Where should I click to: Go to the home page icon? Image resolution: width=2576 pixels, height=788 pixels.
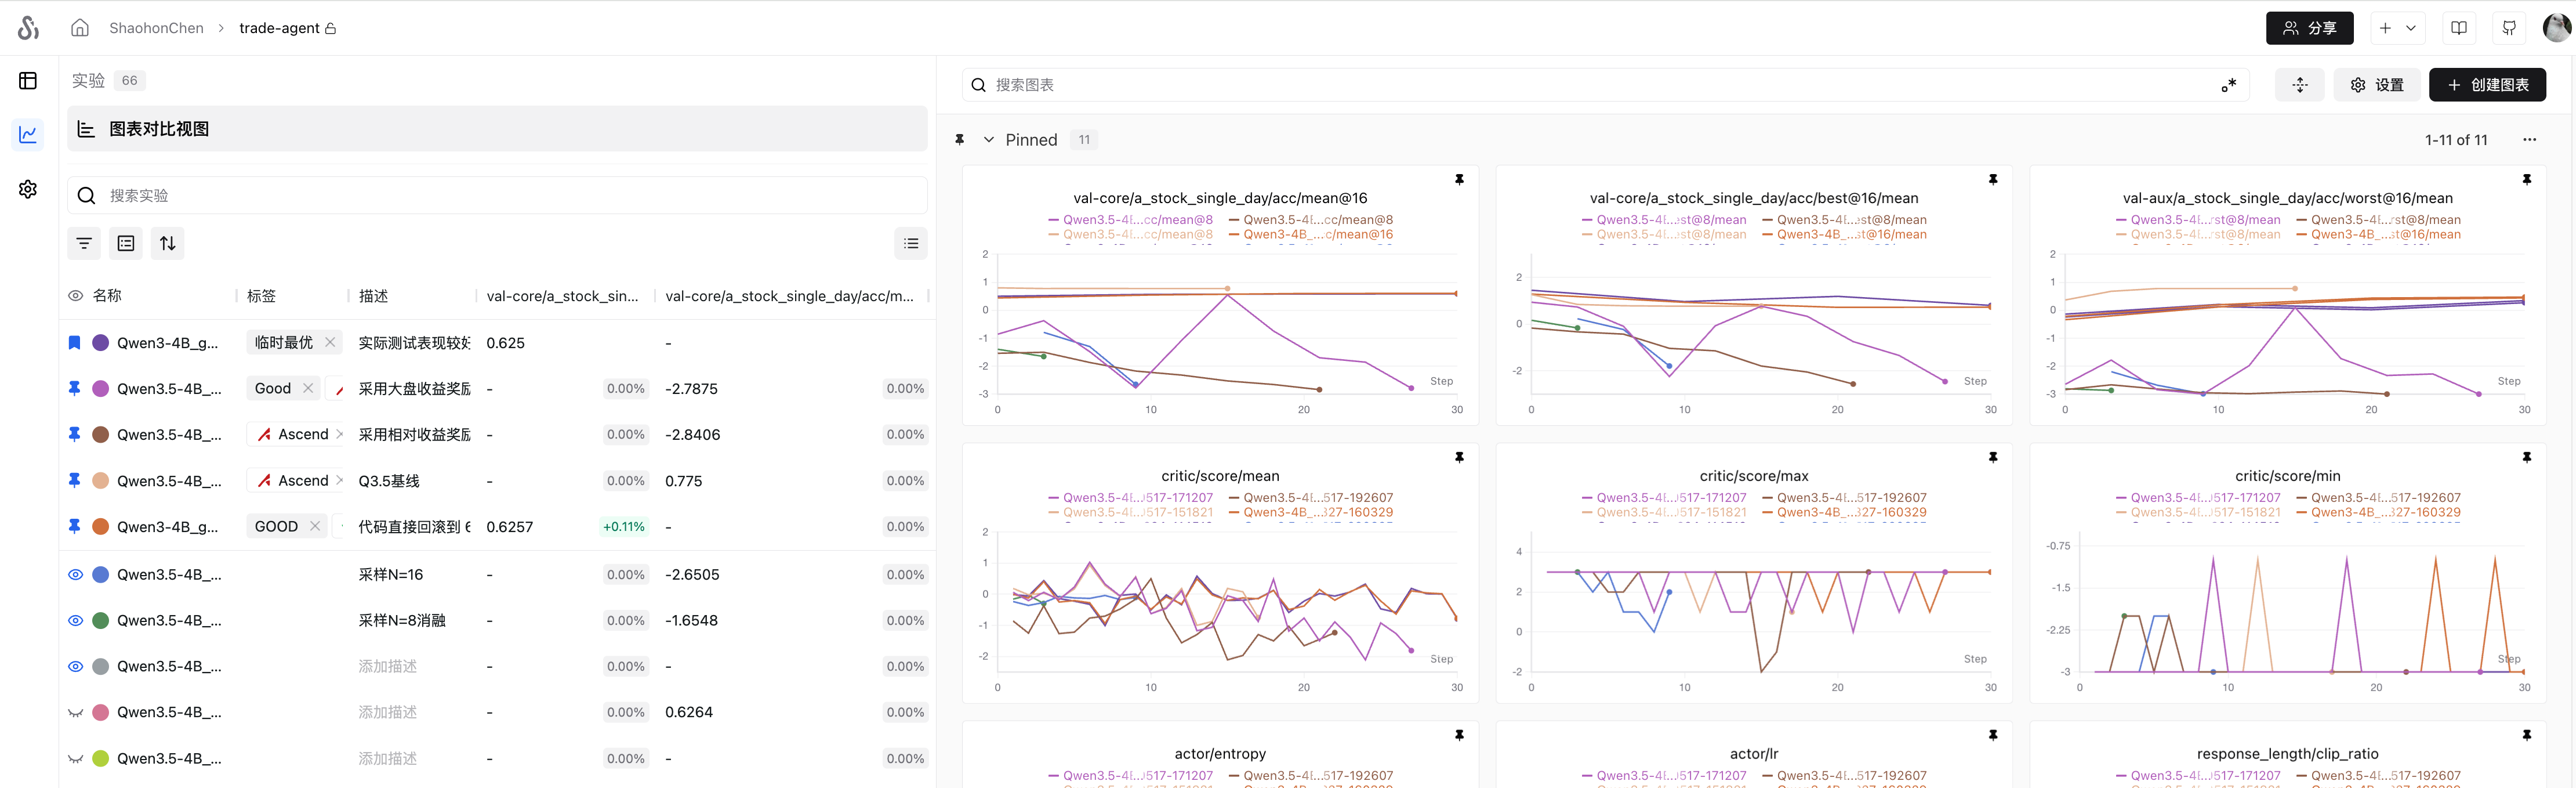pos(80,28)
